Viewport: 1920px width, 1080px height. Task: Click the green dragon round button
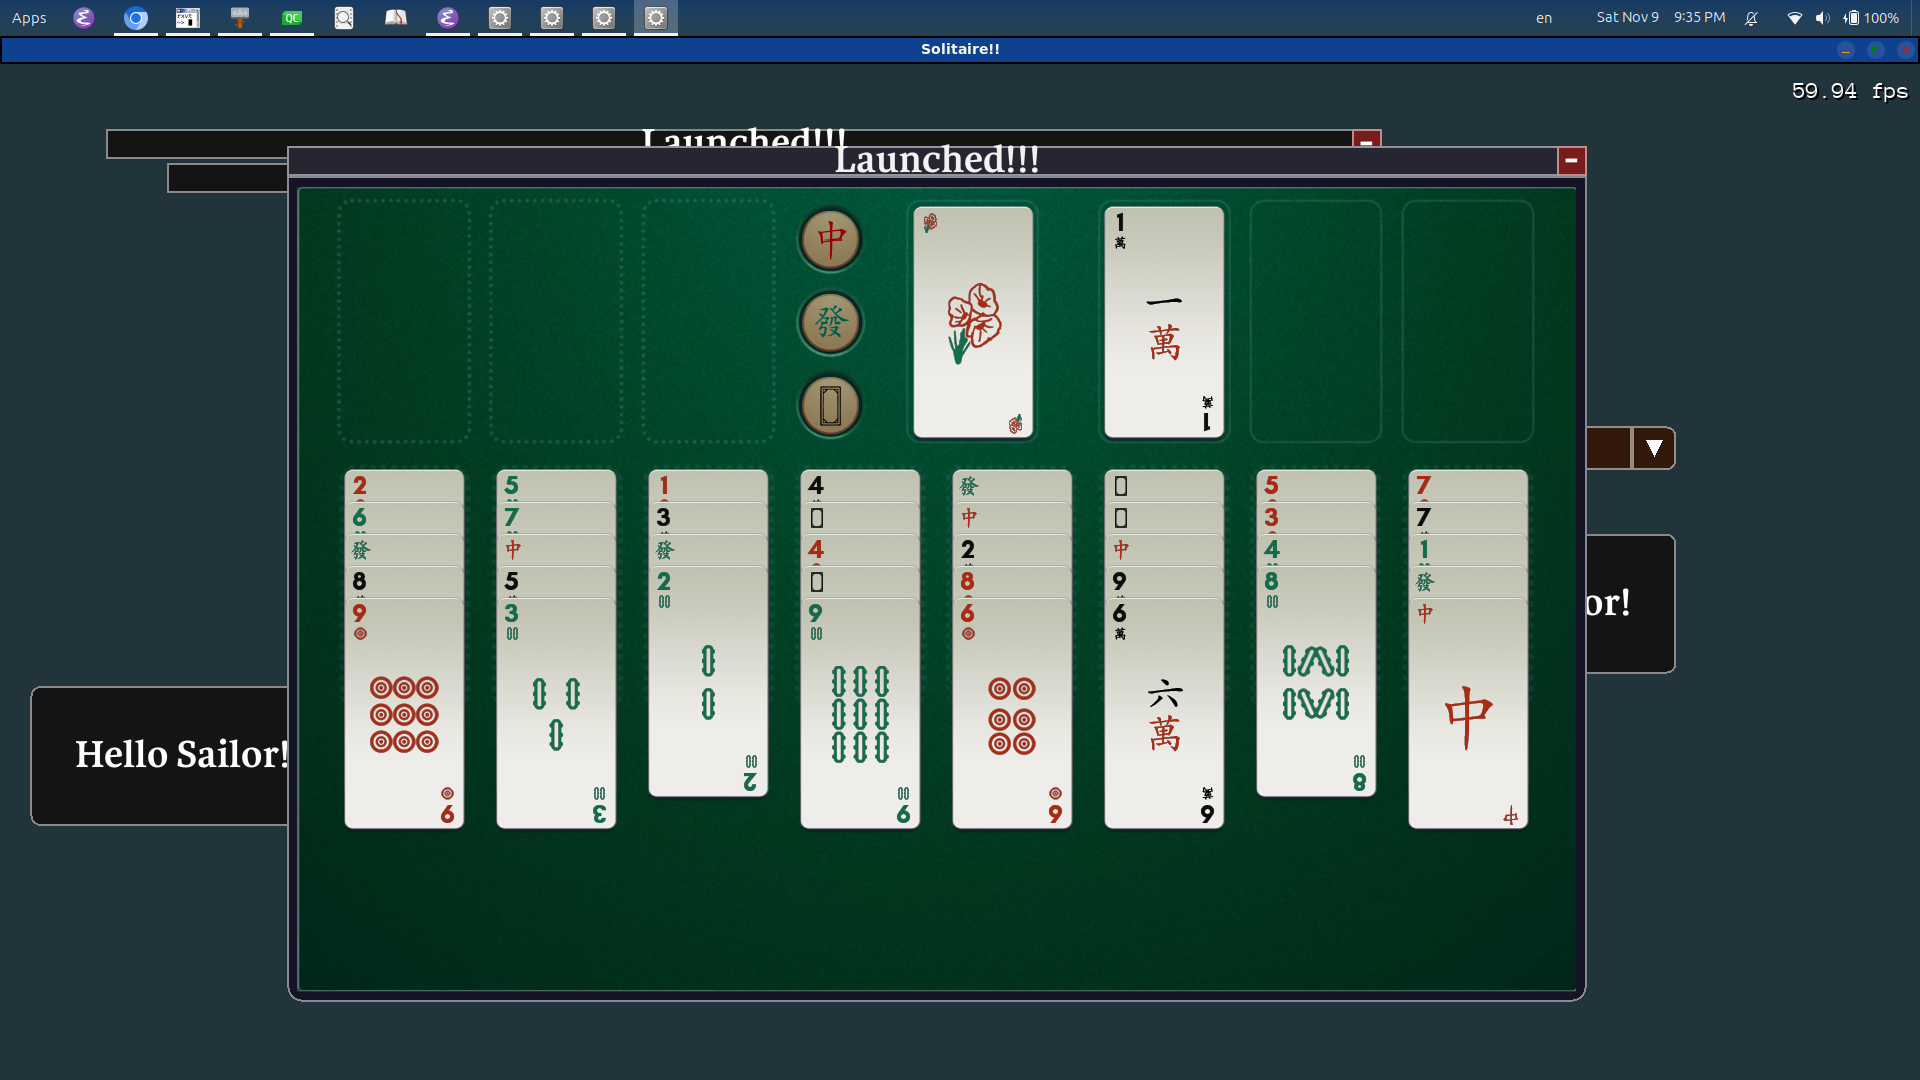(830, 323)
